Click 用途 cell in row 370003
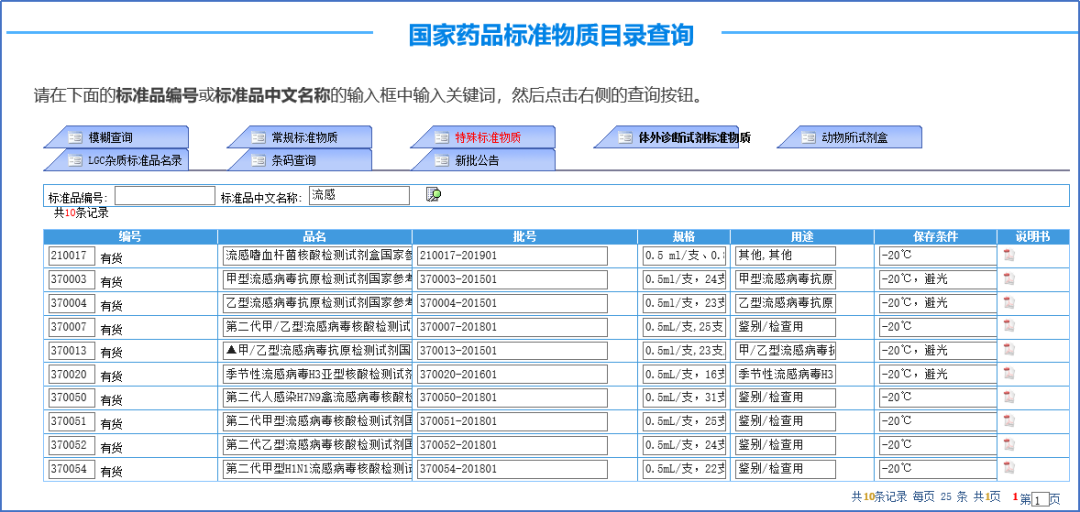 click(785, 279)
